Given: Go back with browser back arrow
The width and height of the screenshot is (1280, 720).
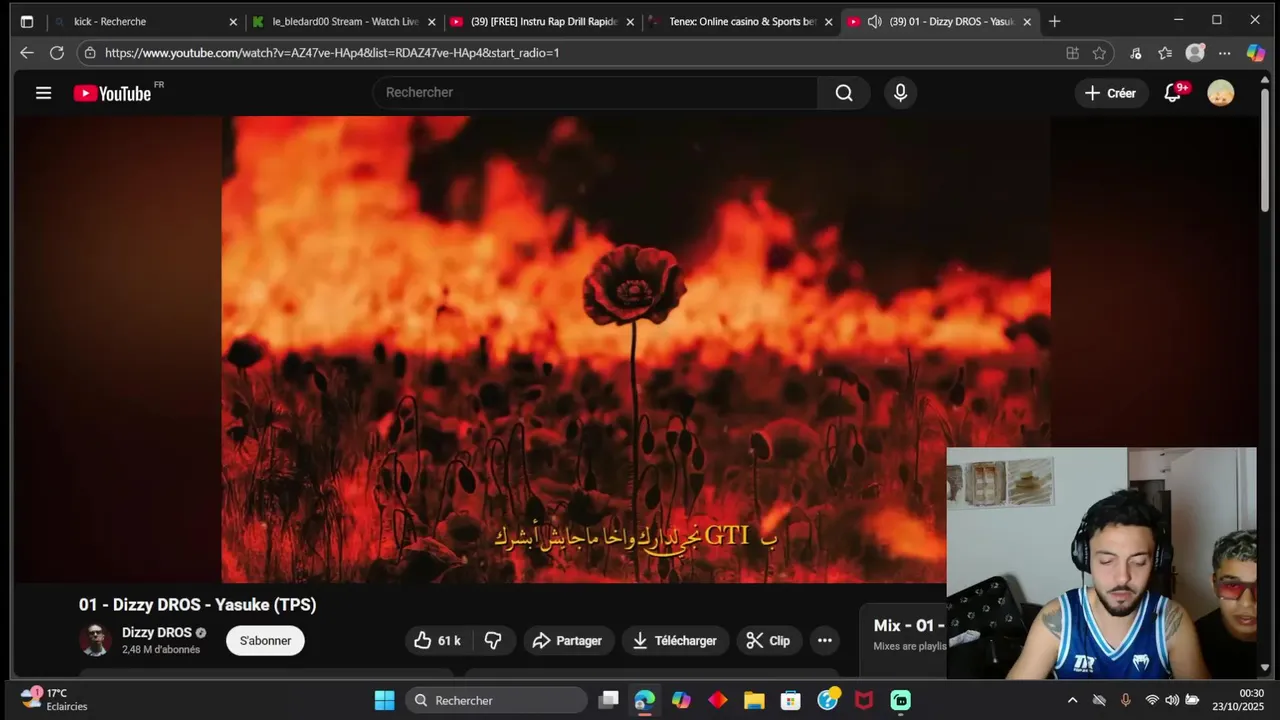Looking at the screenshot, I should tap(27, 53).
